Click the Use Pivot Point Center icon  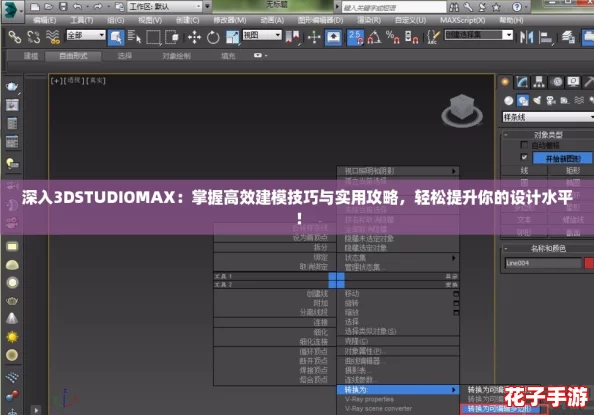click(293, 37)
